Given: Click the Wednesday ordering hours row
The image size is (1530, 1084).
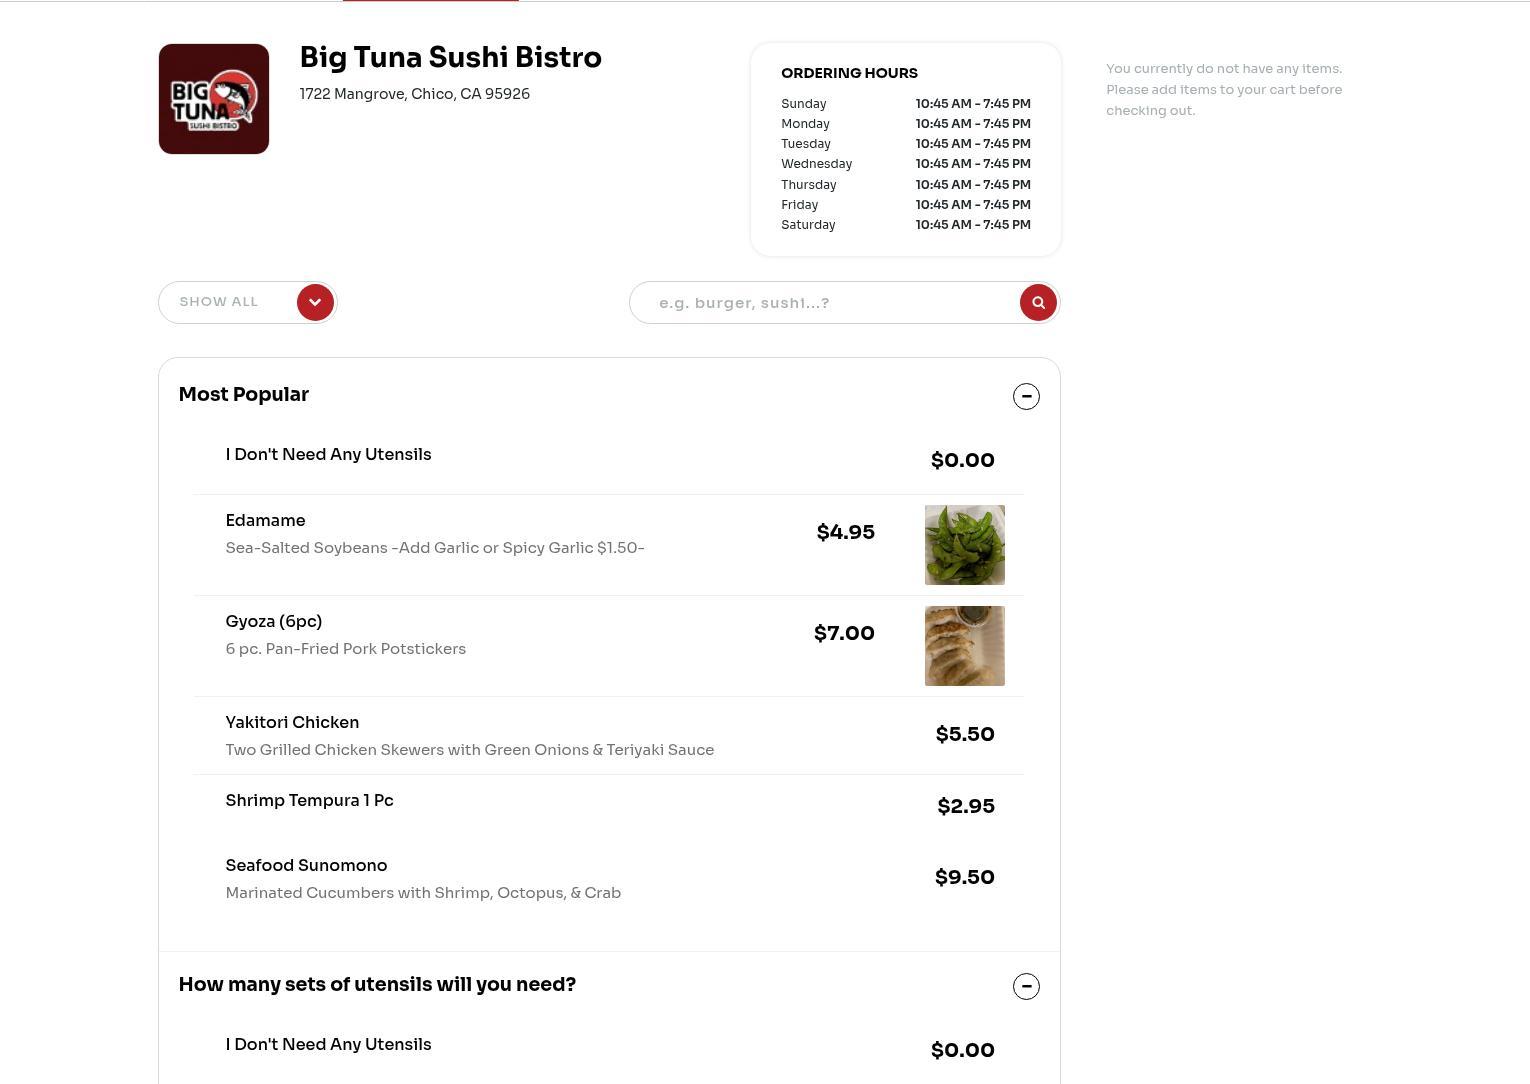Looking at the screenshot, I should coord(906,164).
